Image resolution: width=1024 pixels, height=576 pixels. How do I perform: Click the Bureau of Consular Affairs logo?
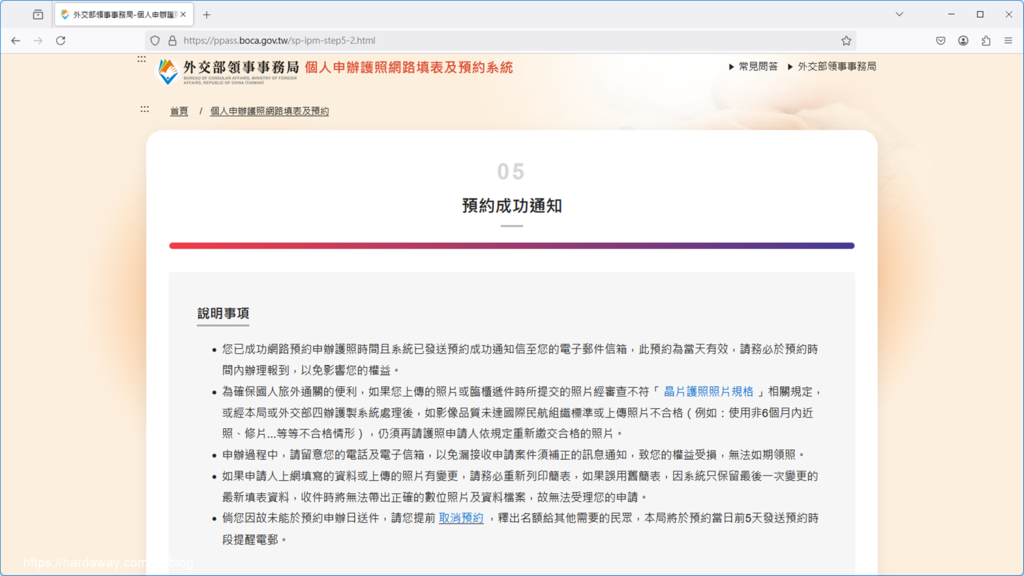pos(227,71)
